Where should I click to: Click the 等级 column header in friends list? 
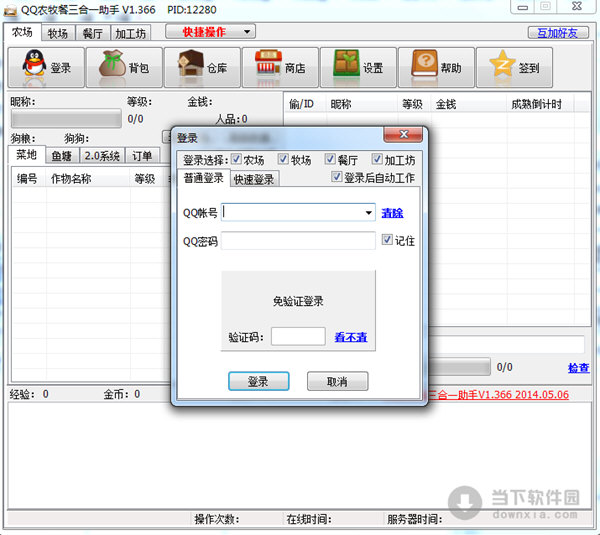(x=414, y=104)
